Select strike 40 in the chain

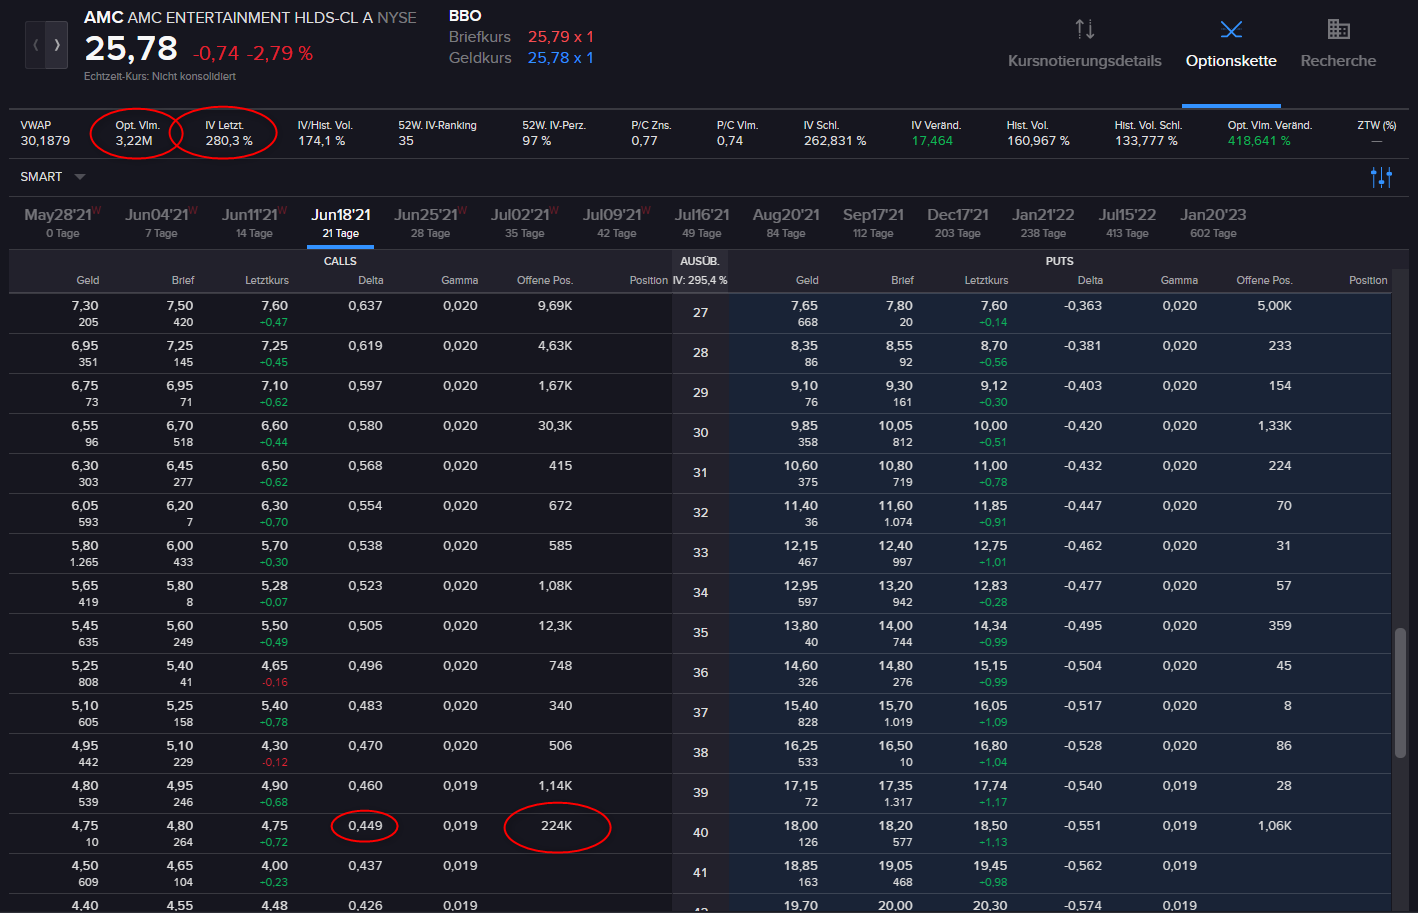[700, 833]
